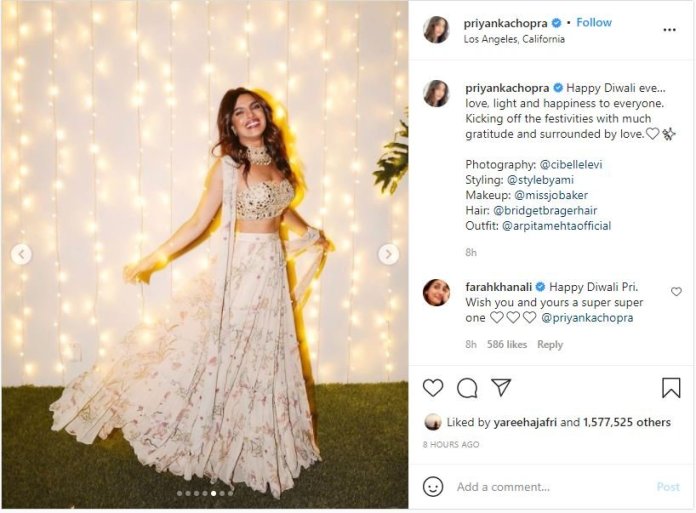The height and width of the screenshot is (513, 696).
Task: Like farahkhanali's comment heart
Action: click(676, 292)
